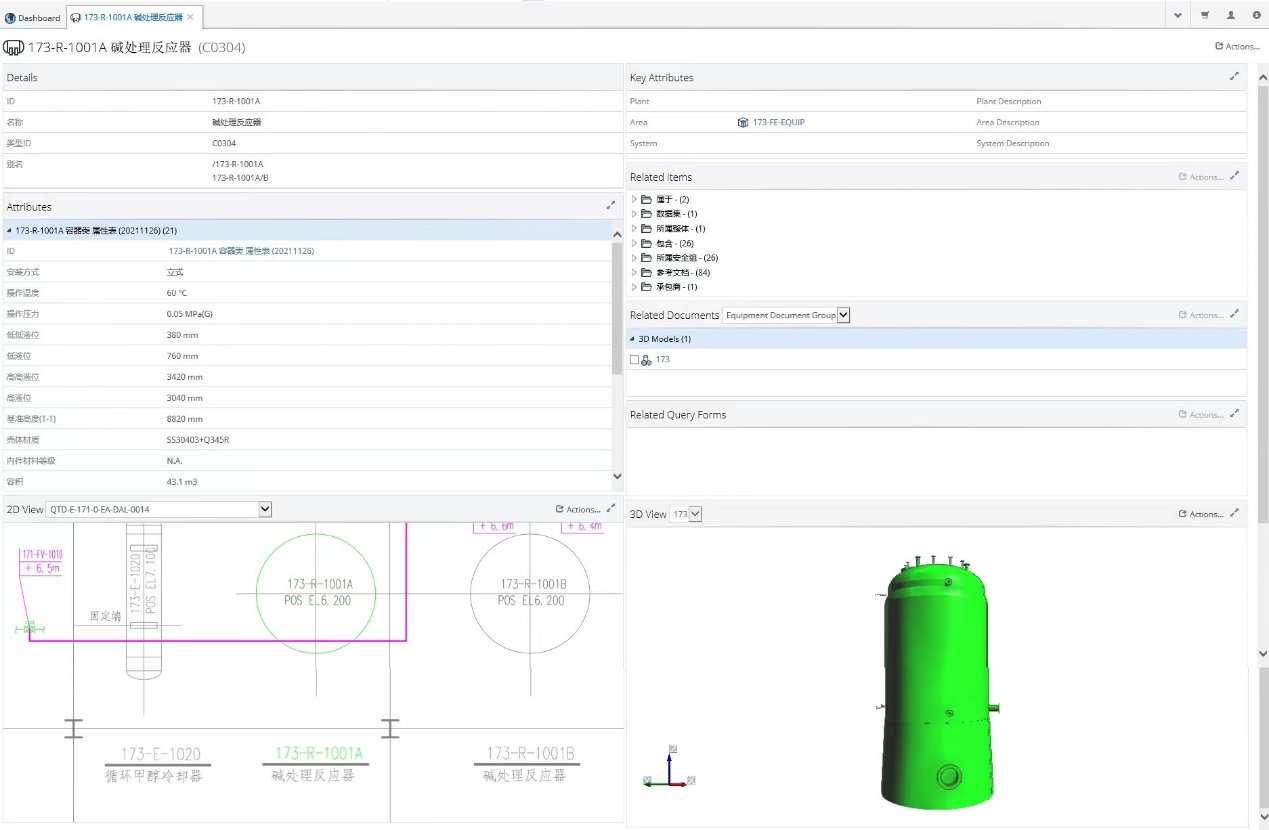Close the 173-R-1001A tab
Viewport: 1269px width, 830px height.
(191, 17)
